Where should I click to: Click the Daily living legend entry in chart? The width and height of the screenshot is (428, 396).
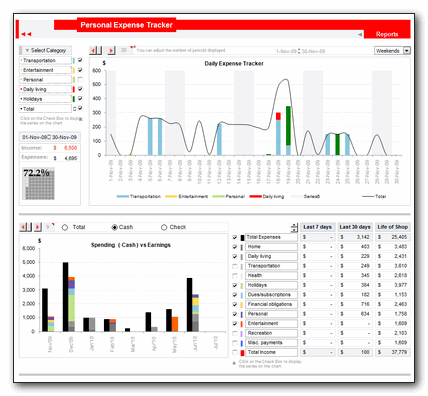(x=266, y=196)
